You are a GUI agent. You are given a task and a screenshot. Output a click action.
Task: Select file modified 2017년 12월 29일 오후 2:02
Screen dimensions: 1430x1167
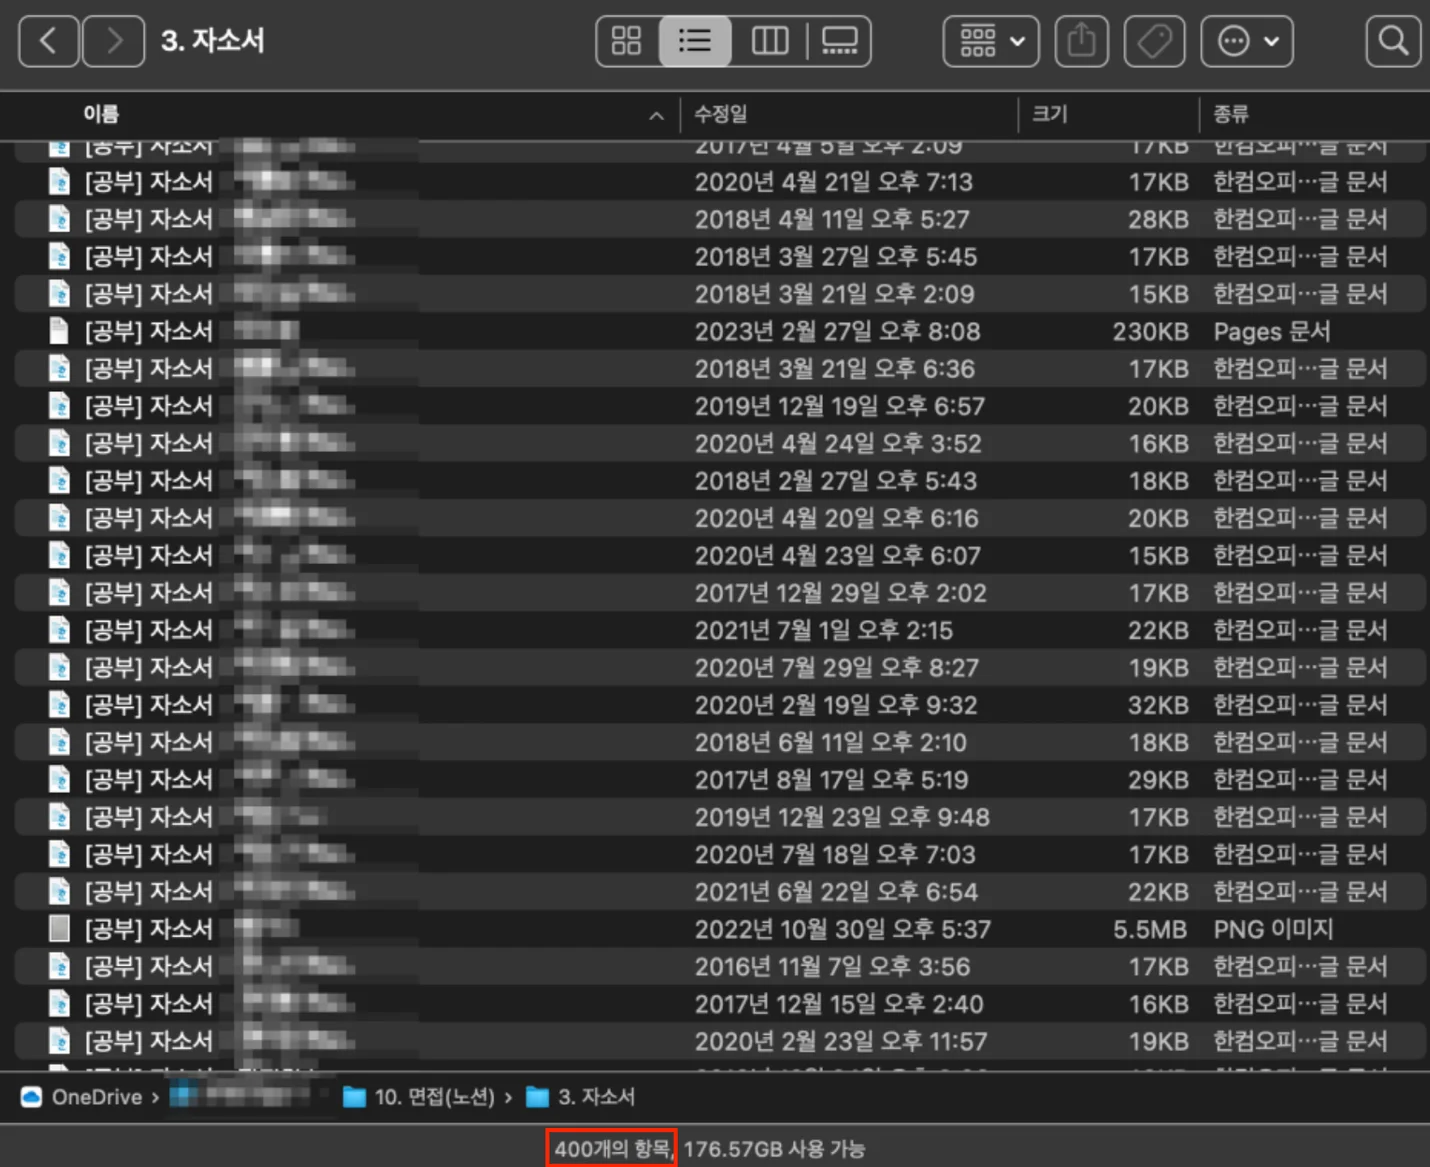point(720,593)
